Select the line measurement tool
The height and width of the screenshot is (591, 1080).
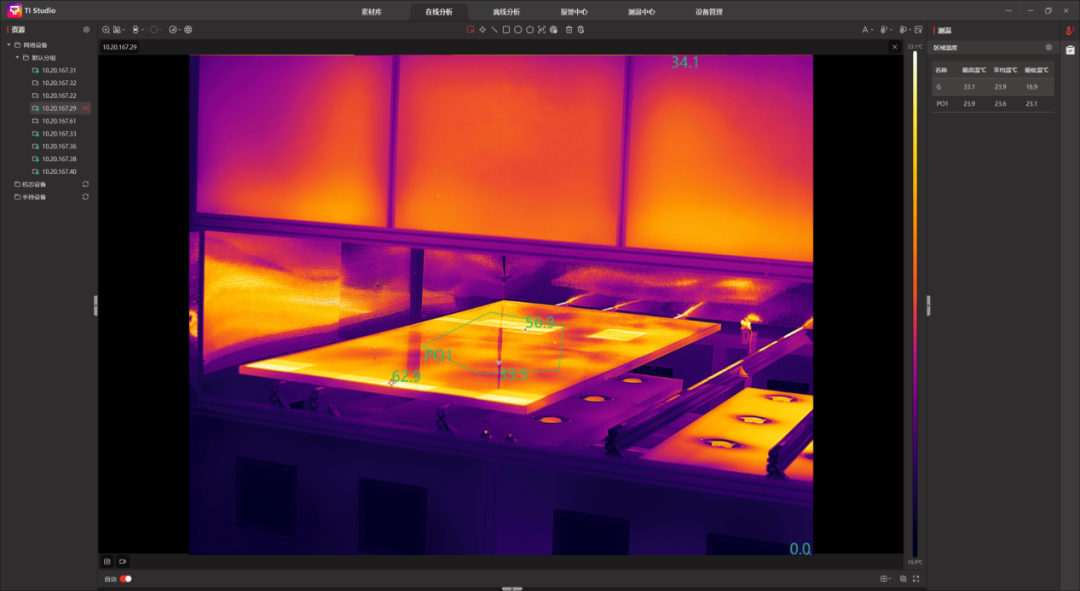click(494, 30)
